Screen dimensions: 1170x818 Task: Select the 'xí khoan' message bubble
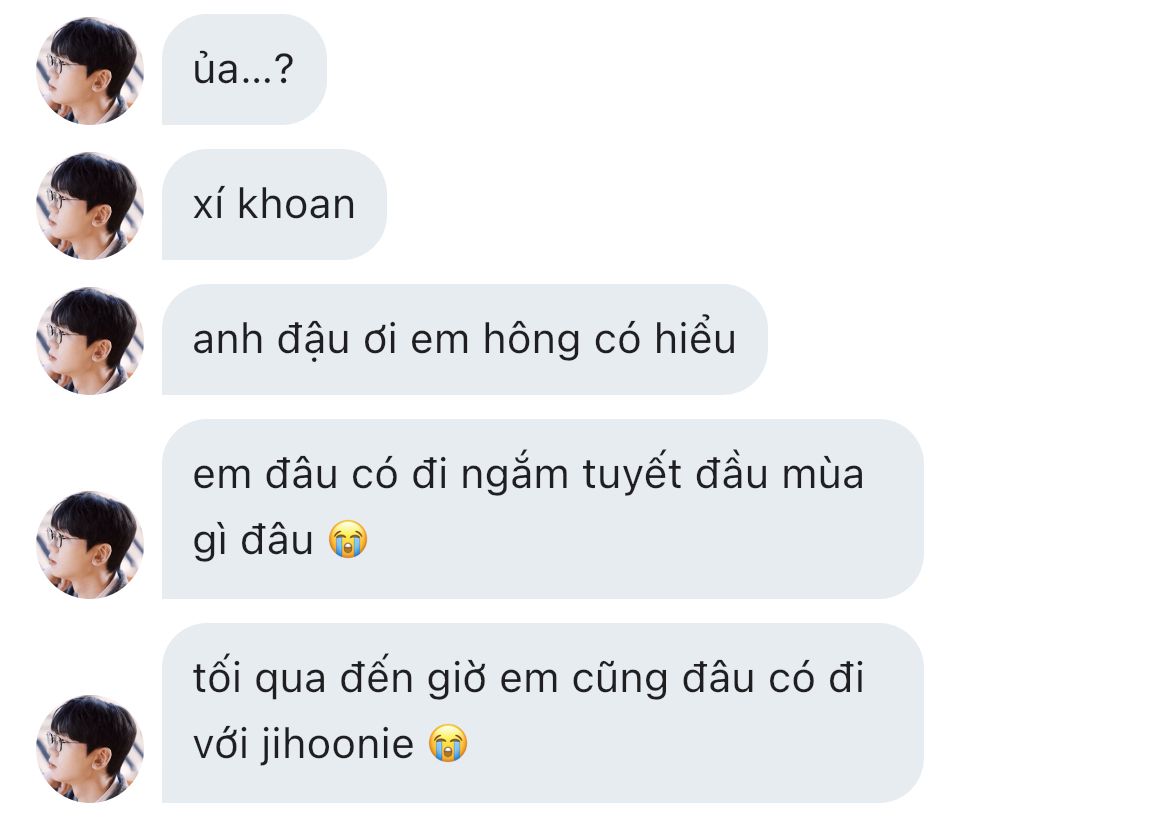(274, 204)
